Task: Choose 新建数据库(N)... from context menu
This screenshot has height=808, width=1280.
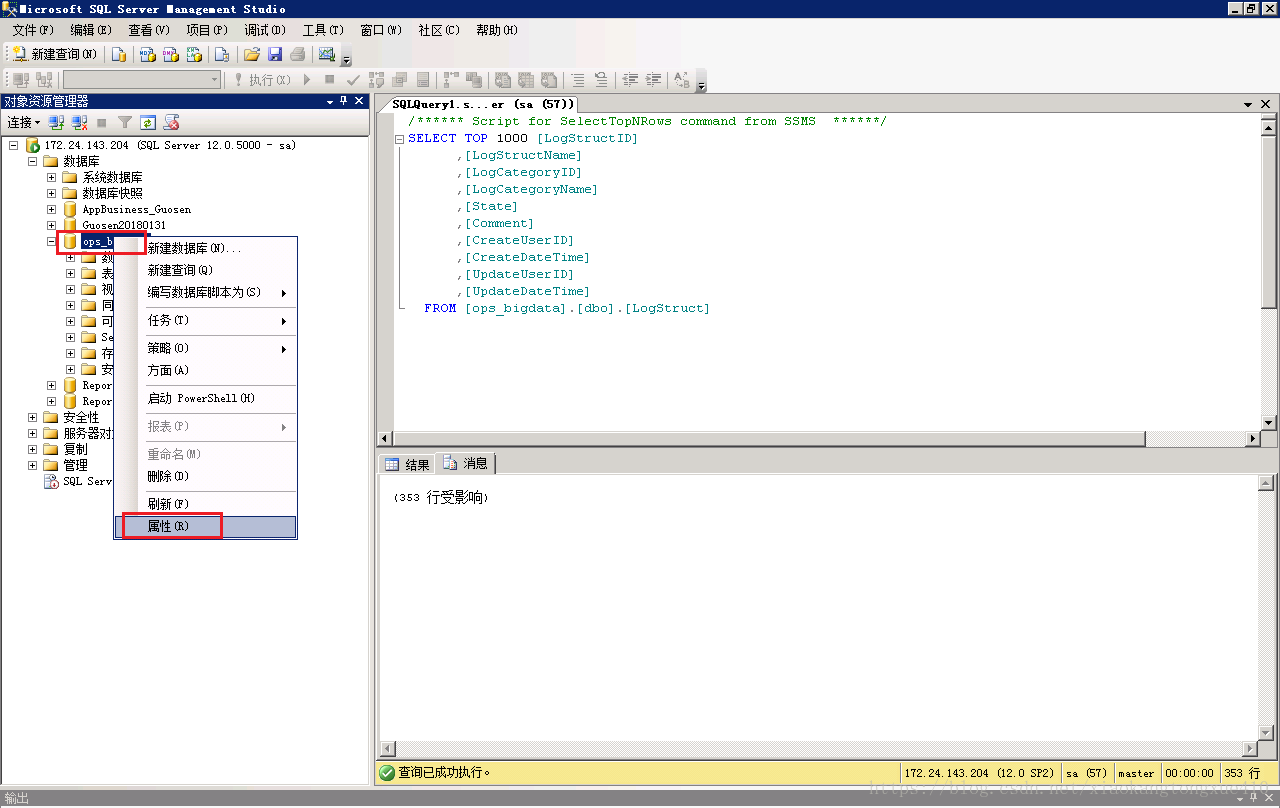Action: [205, 248]
